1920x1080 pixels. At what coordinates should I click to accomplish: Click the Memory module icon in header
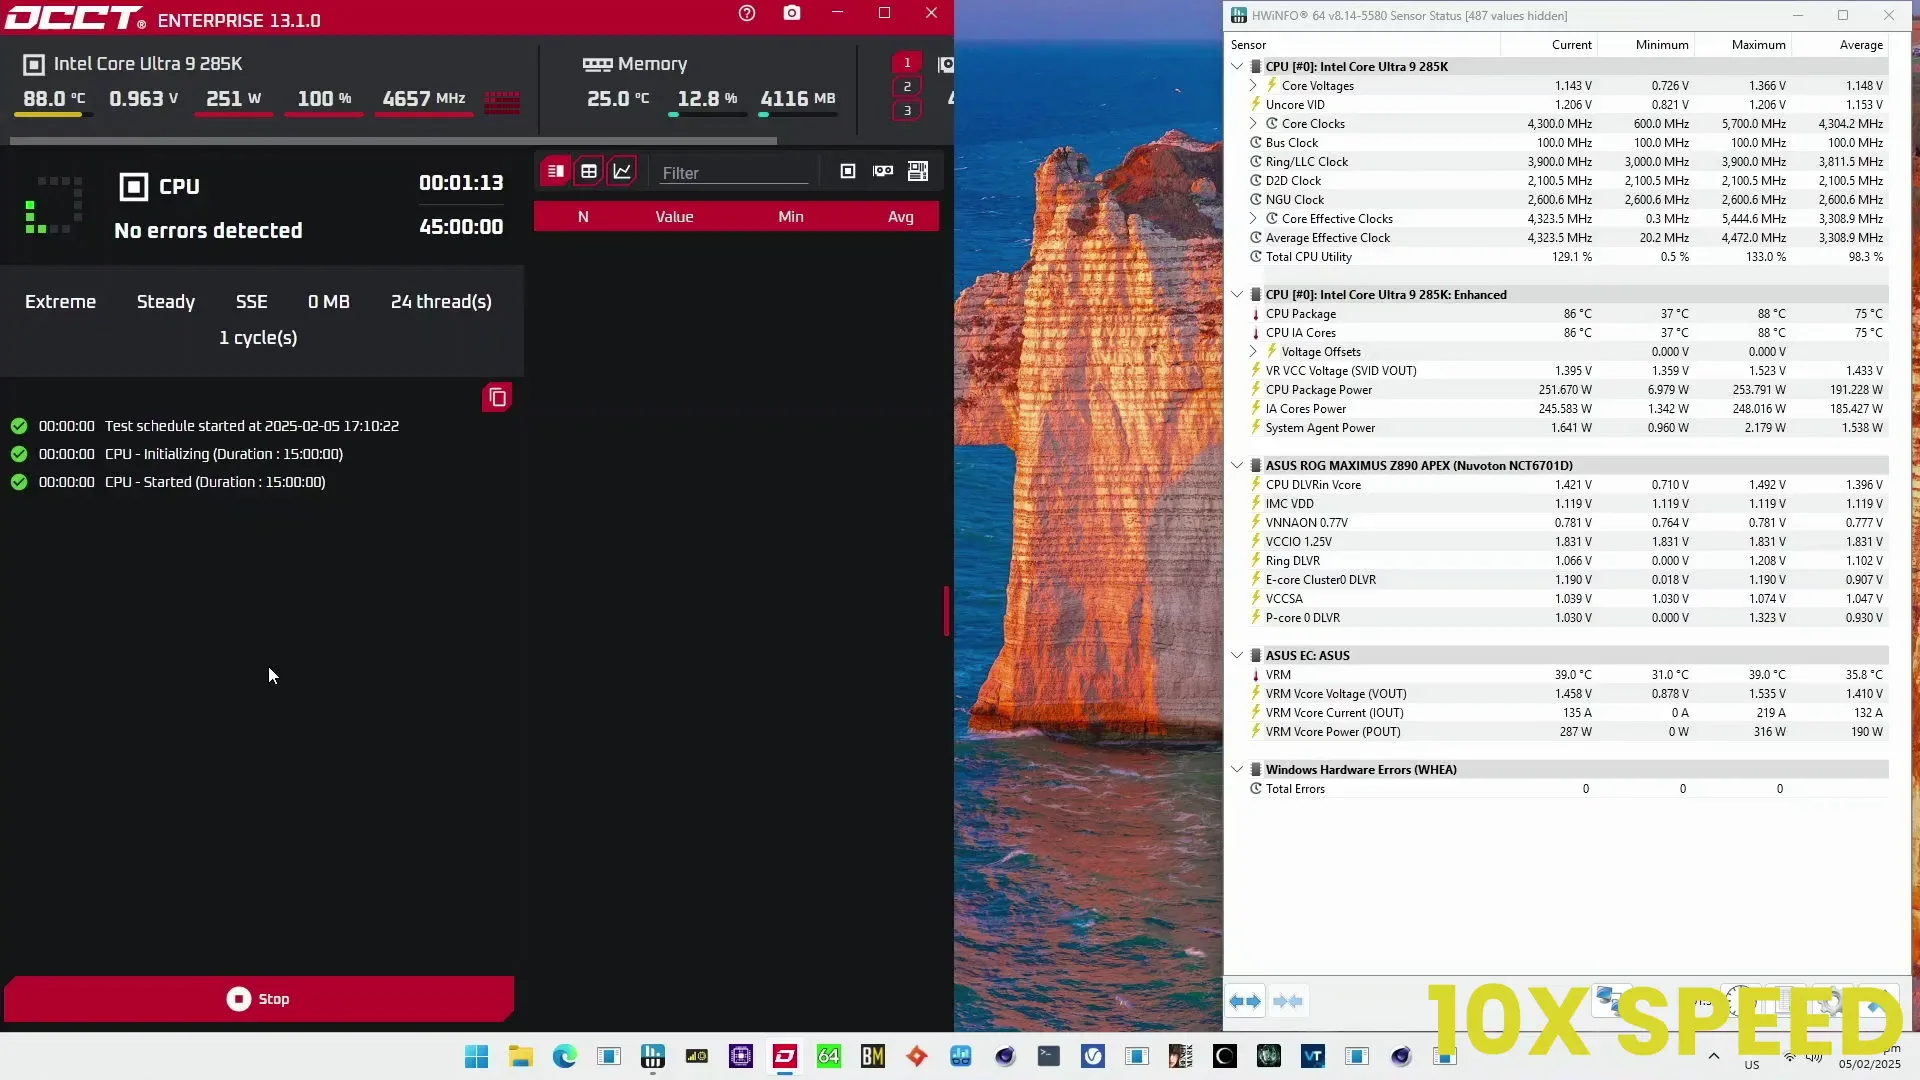pyautogui.click(x=597, y=64)
